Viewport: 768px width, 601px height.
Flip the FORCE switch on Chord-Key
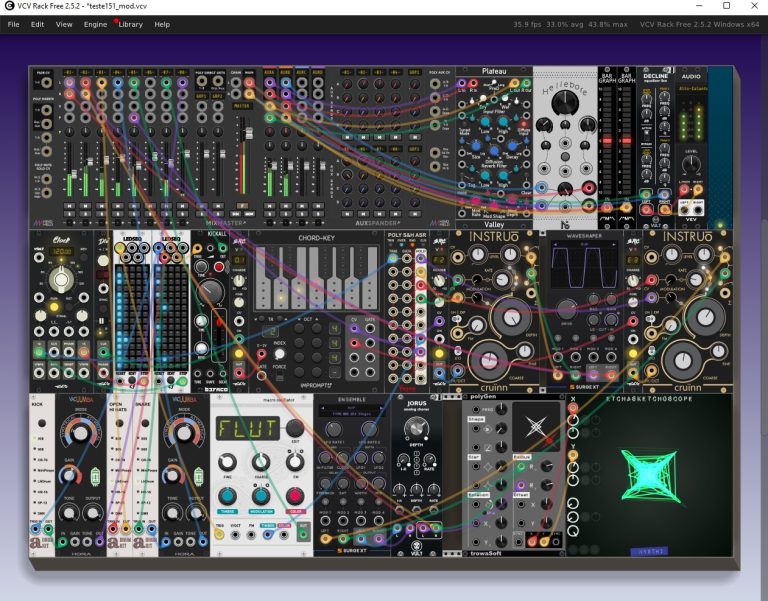[x=279, y=377]
